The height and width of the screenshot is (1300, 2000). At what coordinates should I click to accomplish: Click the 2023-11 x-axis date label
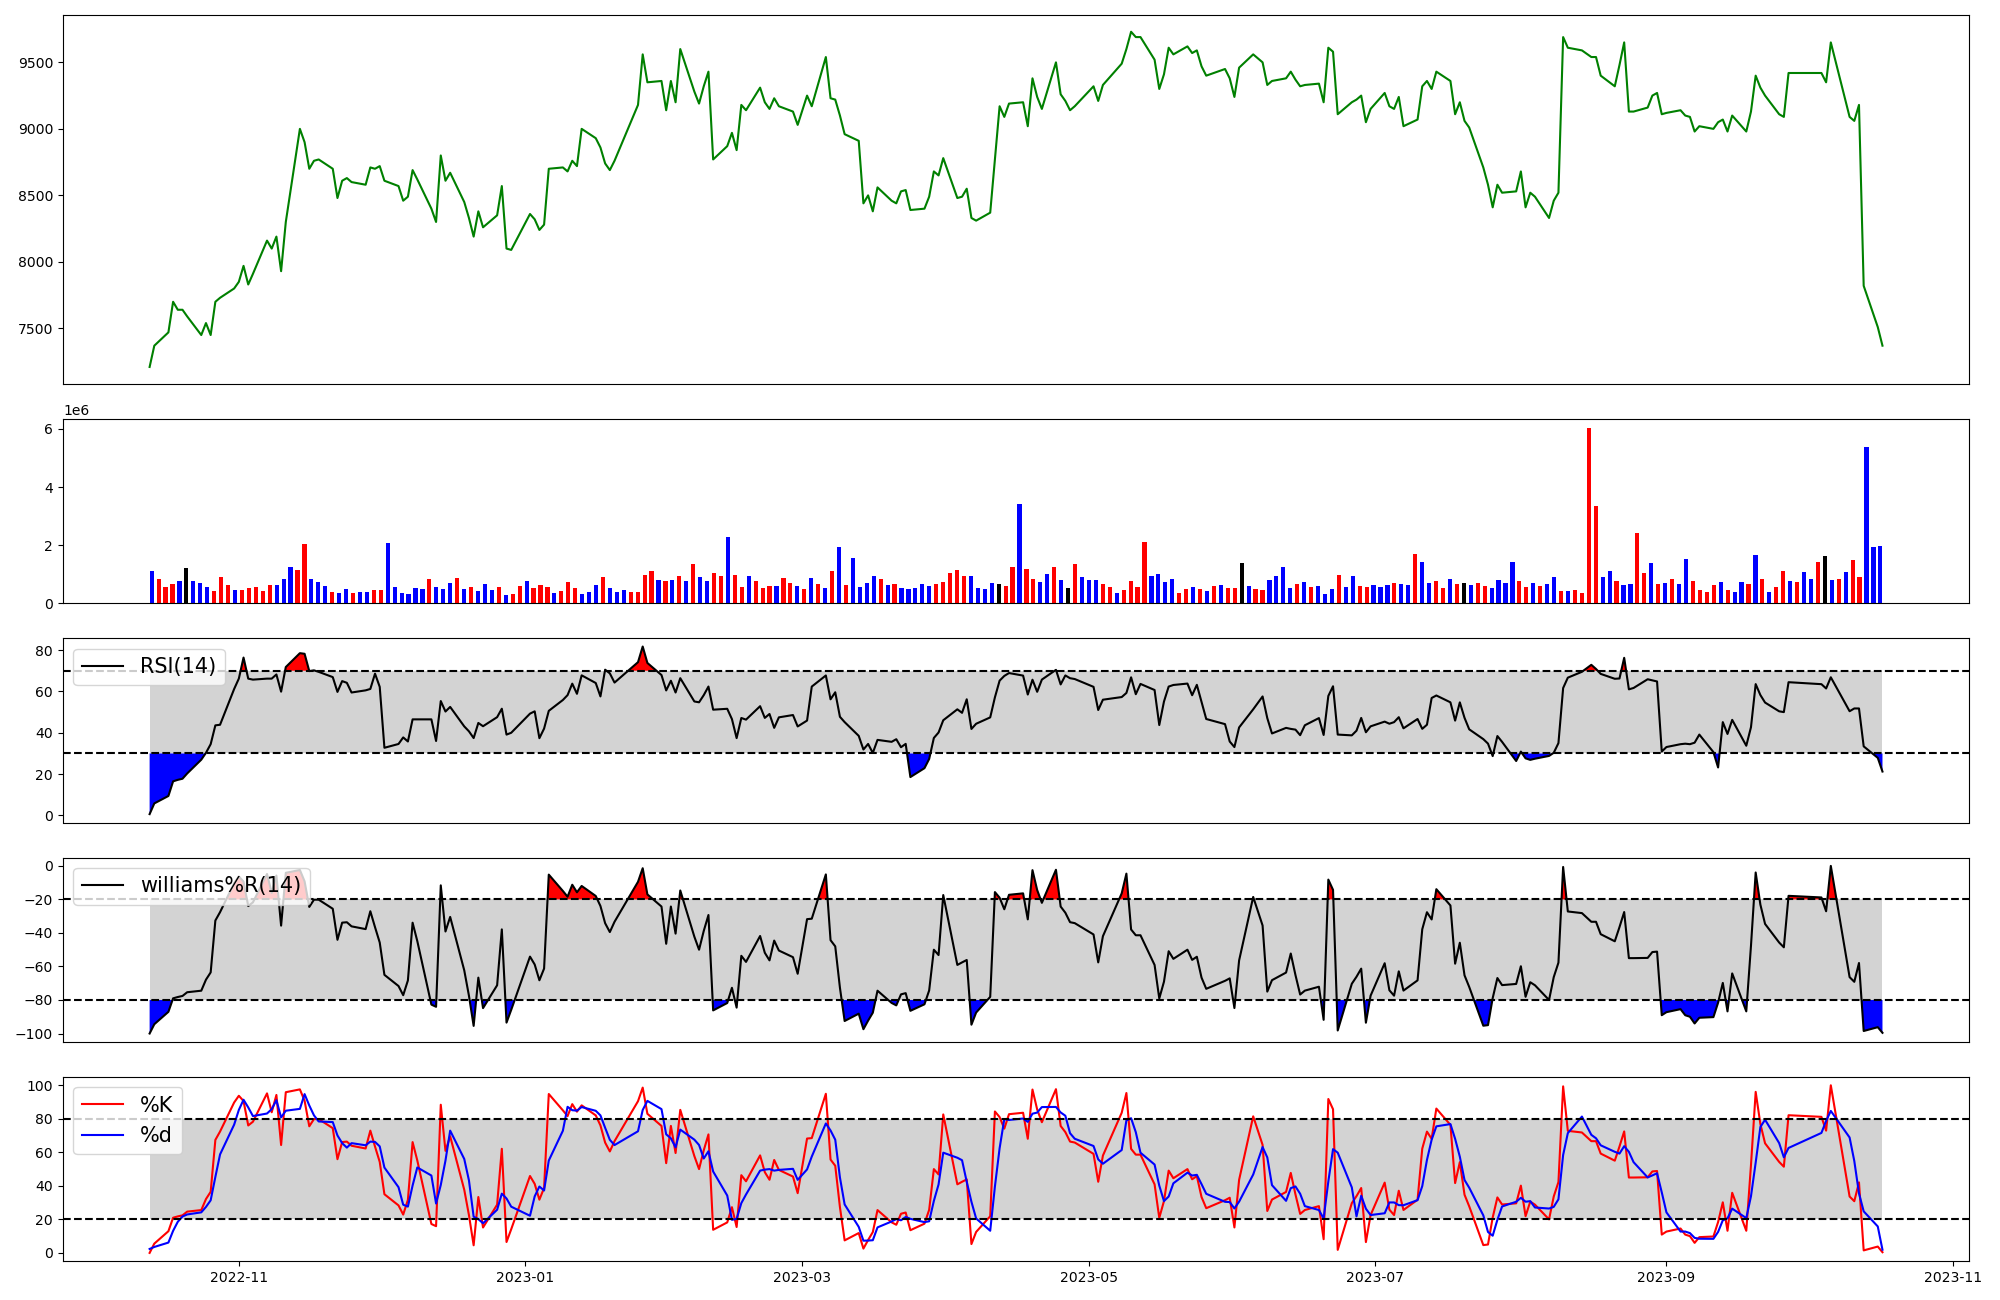pos(1952,1277)
